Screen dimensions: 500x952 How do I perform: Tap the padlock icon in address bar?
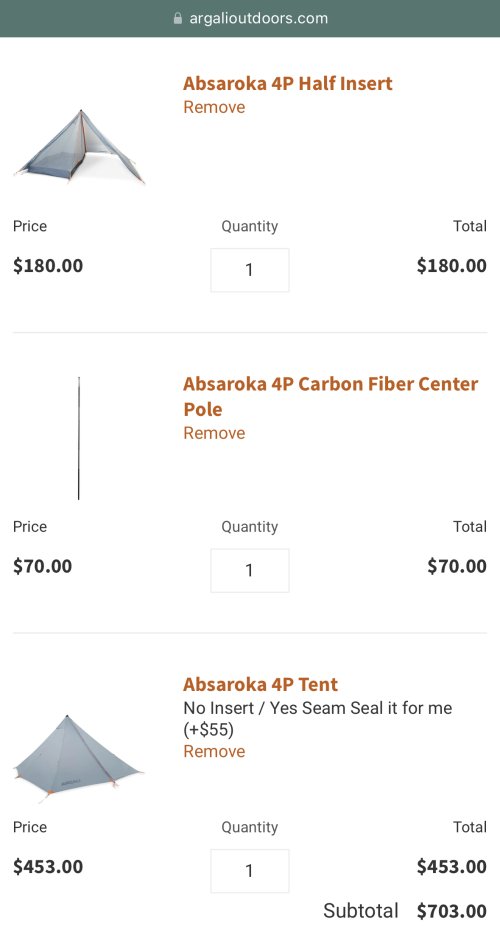(178, 18)
